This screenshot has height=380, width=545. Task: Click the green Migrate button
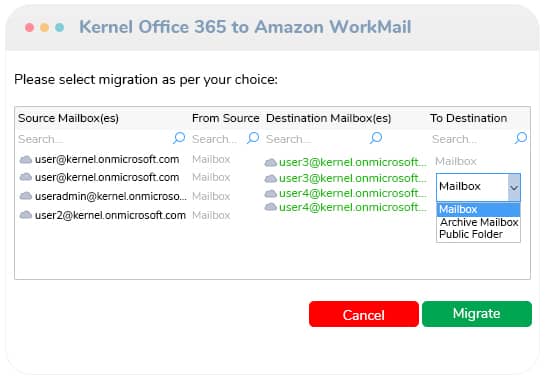click(477, 314)
